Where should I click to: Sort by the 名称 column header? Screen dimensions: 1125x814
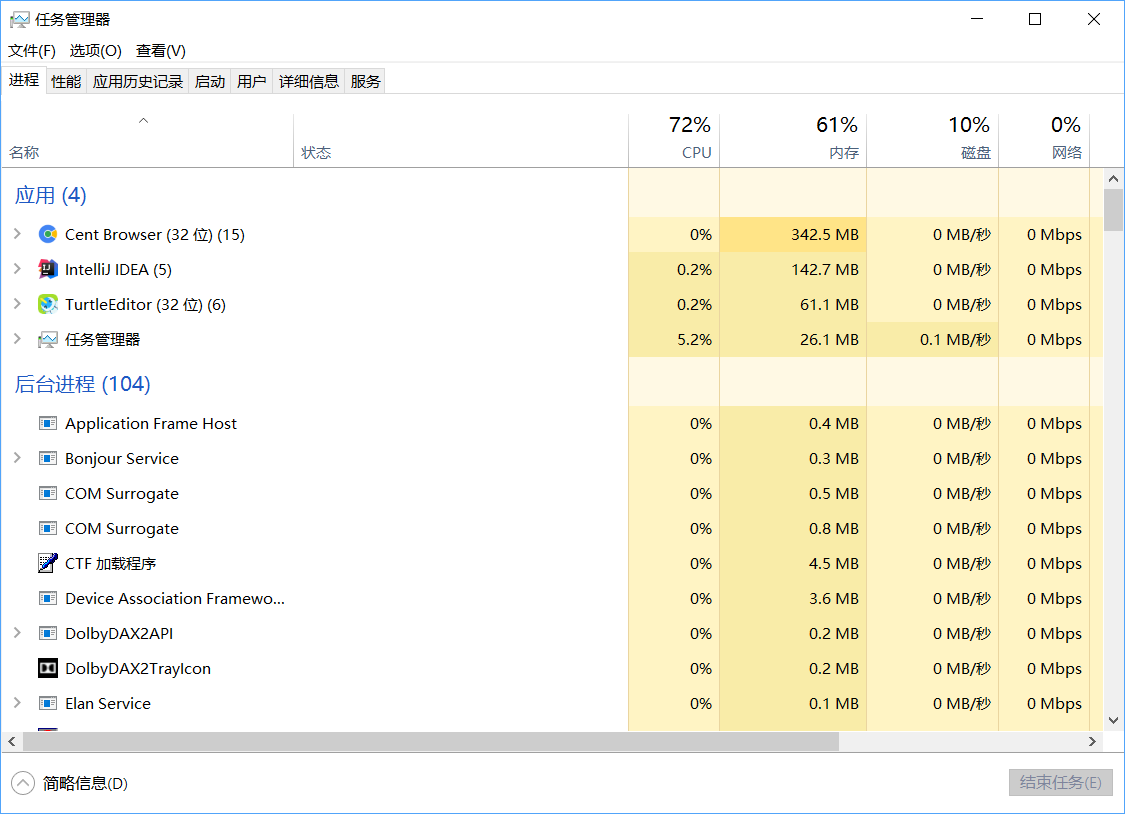147,141
